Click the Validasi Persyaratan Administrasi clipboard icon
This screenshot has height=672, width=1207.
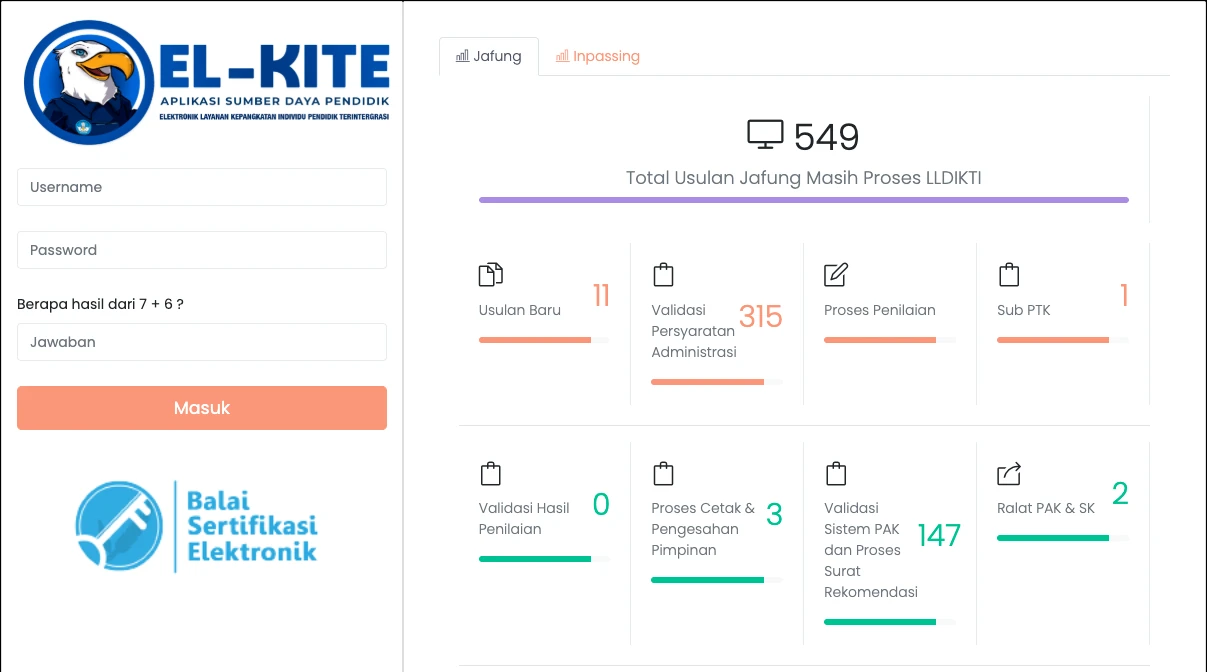[663, 275]
